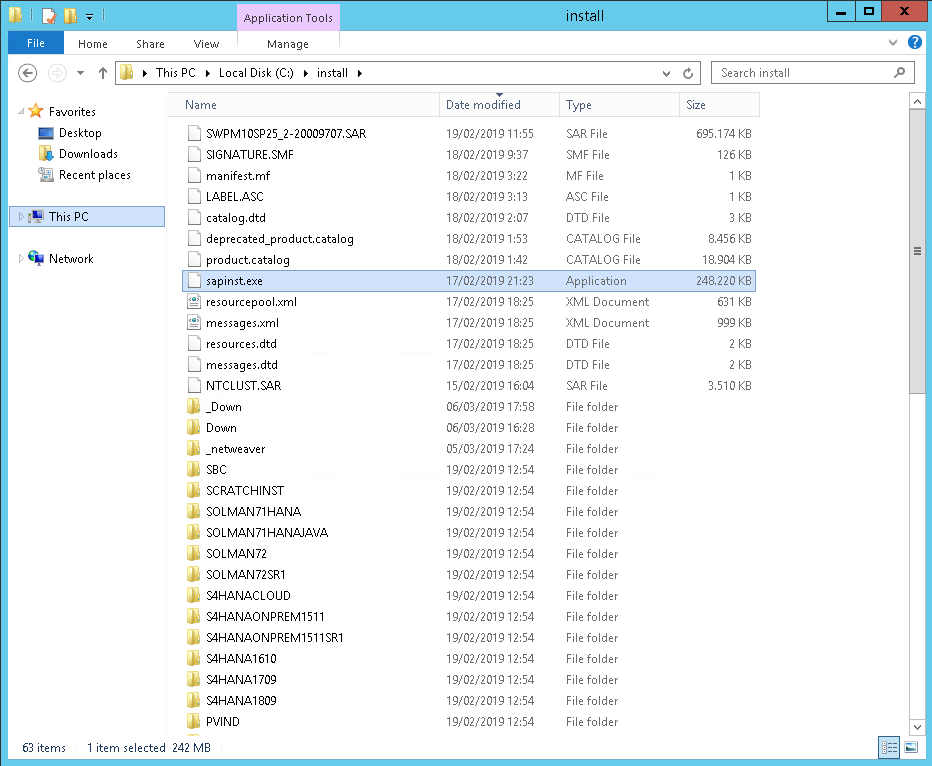Select messages.xml file icon
The width and height of the screenshot is (932, 766).
[194, 323]
